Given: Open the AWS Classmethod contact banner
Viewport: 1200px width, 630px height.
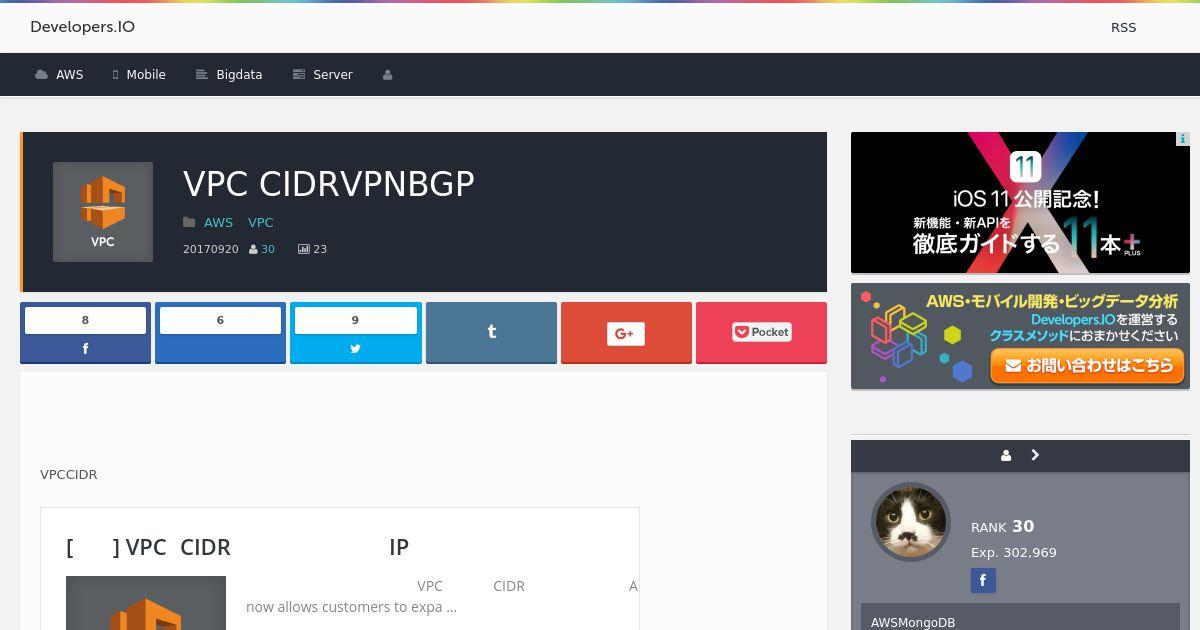Looking at the screenshot, I should pyautogui.click(x=1020, y=336).
